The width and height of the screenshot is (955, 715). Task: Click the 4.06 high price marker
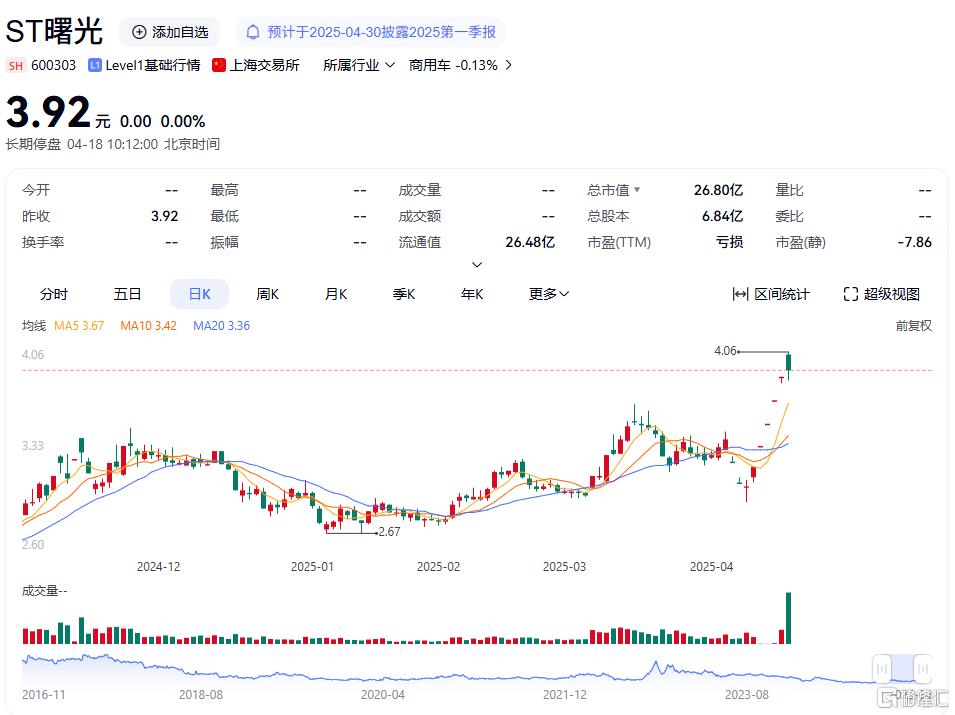tap(725, 351)
